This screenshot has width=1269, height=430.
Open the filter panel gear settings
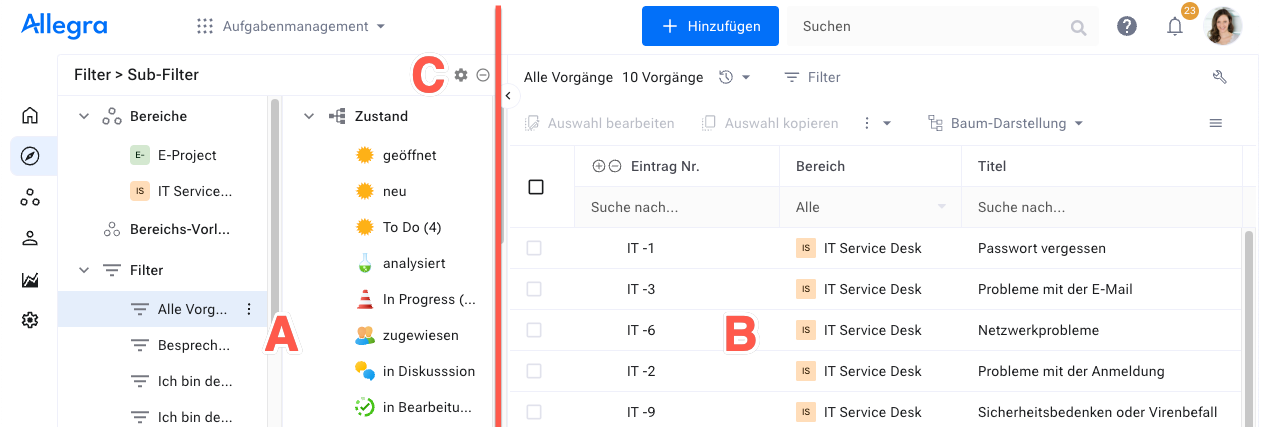click(461, 75)
